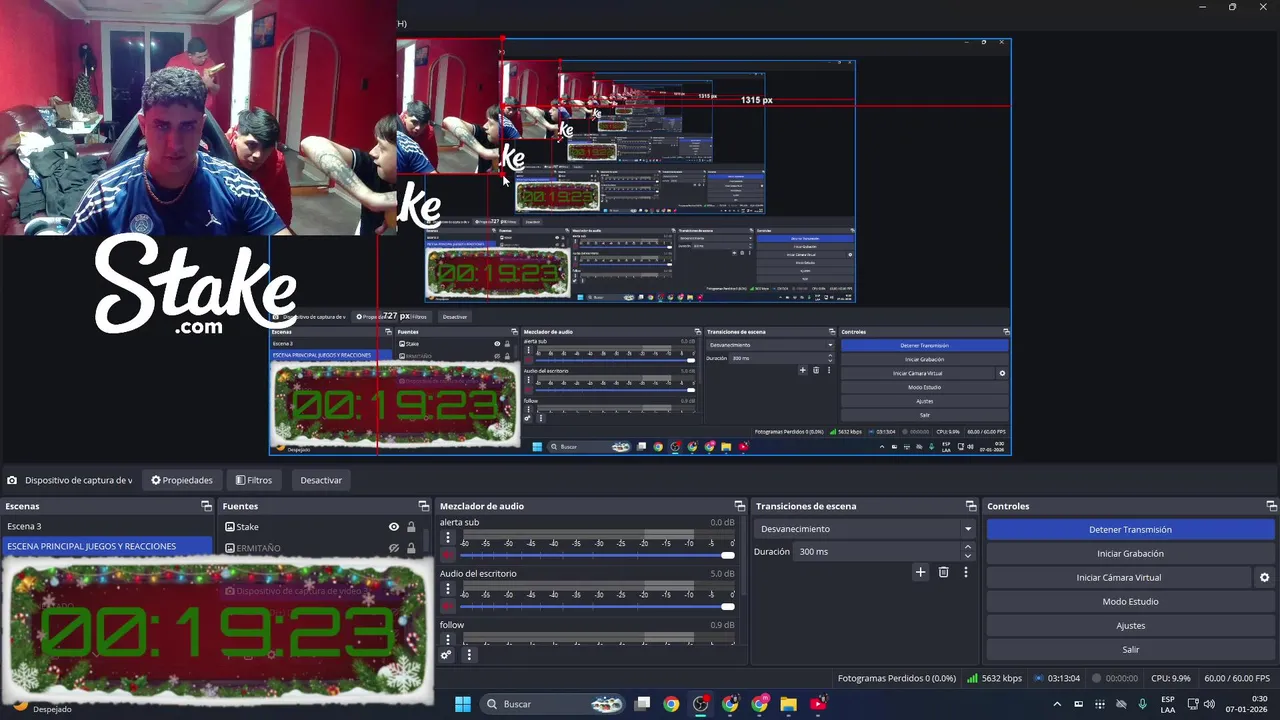
Task: Open the Windows Start menu
Action: click(x=463, y=704)
